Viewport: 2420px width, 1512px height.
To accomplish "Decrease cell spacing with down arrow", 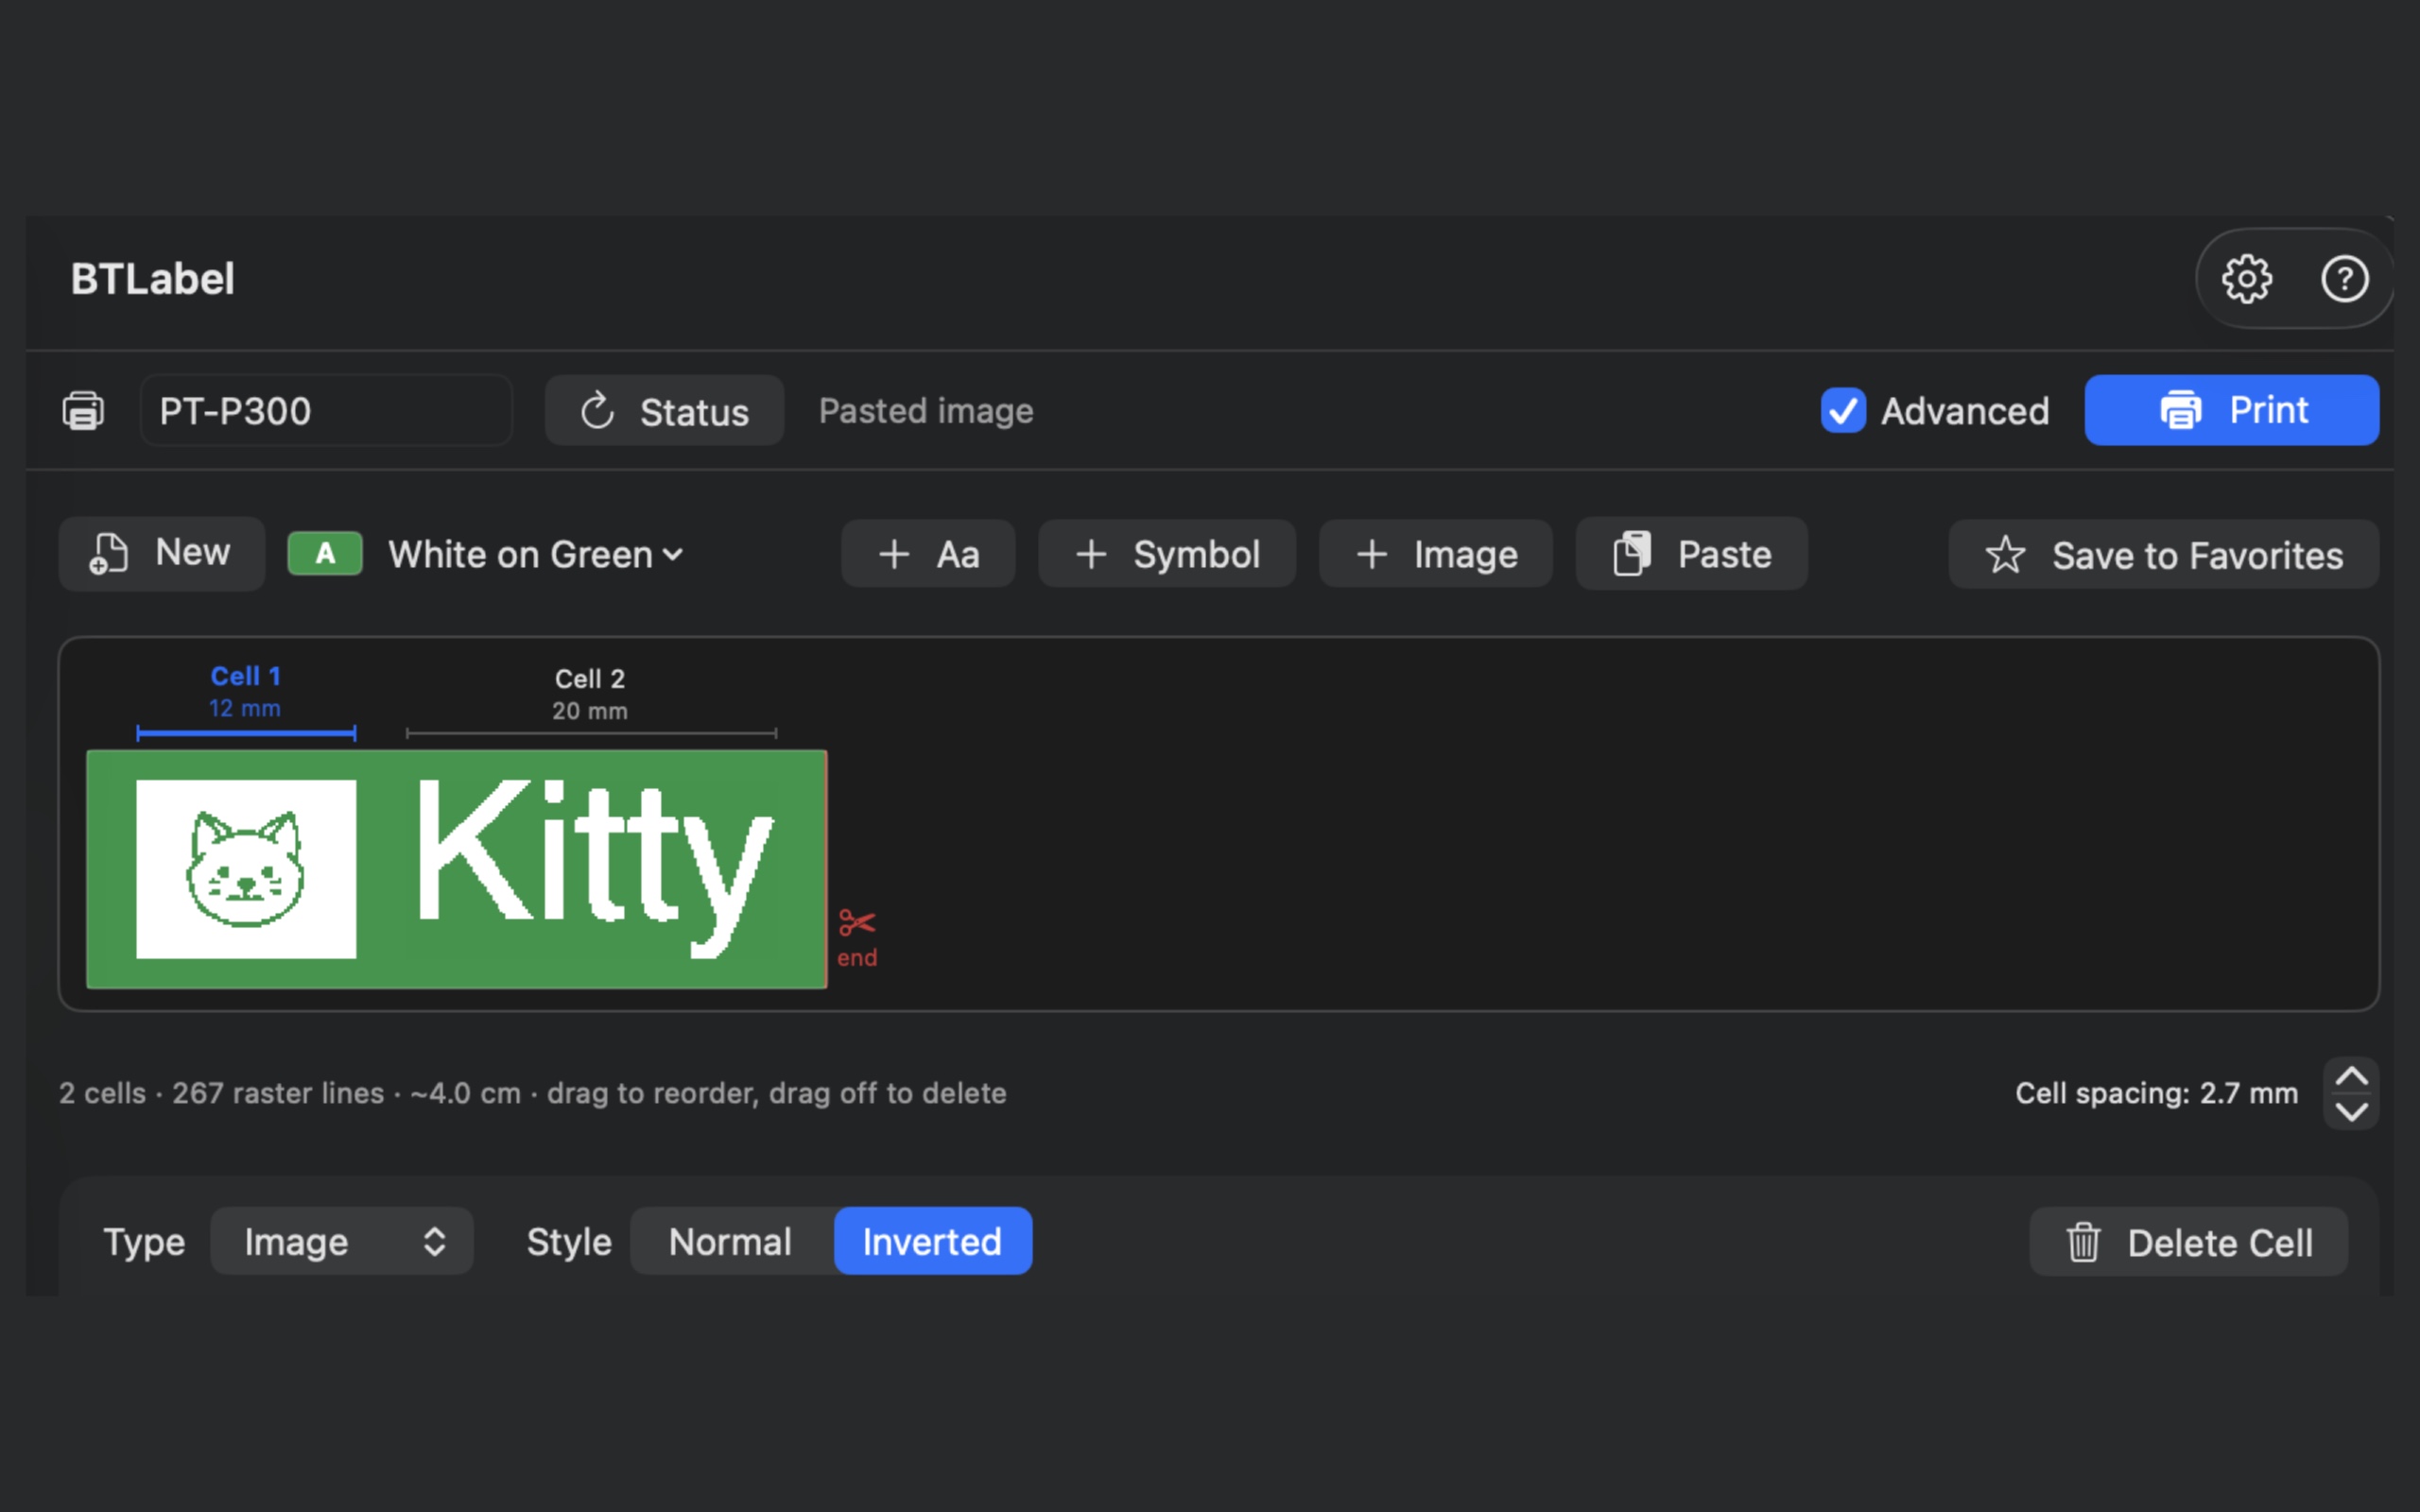I will click(x=2351, y=1112).
